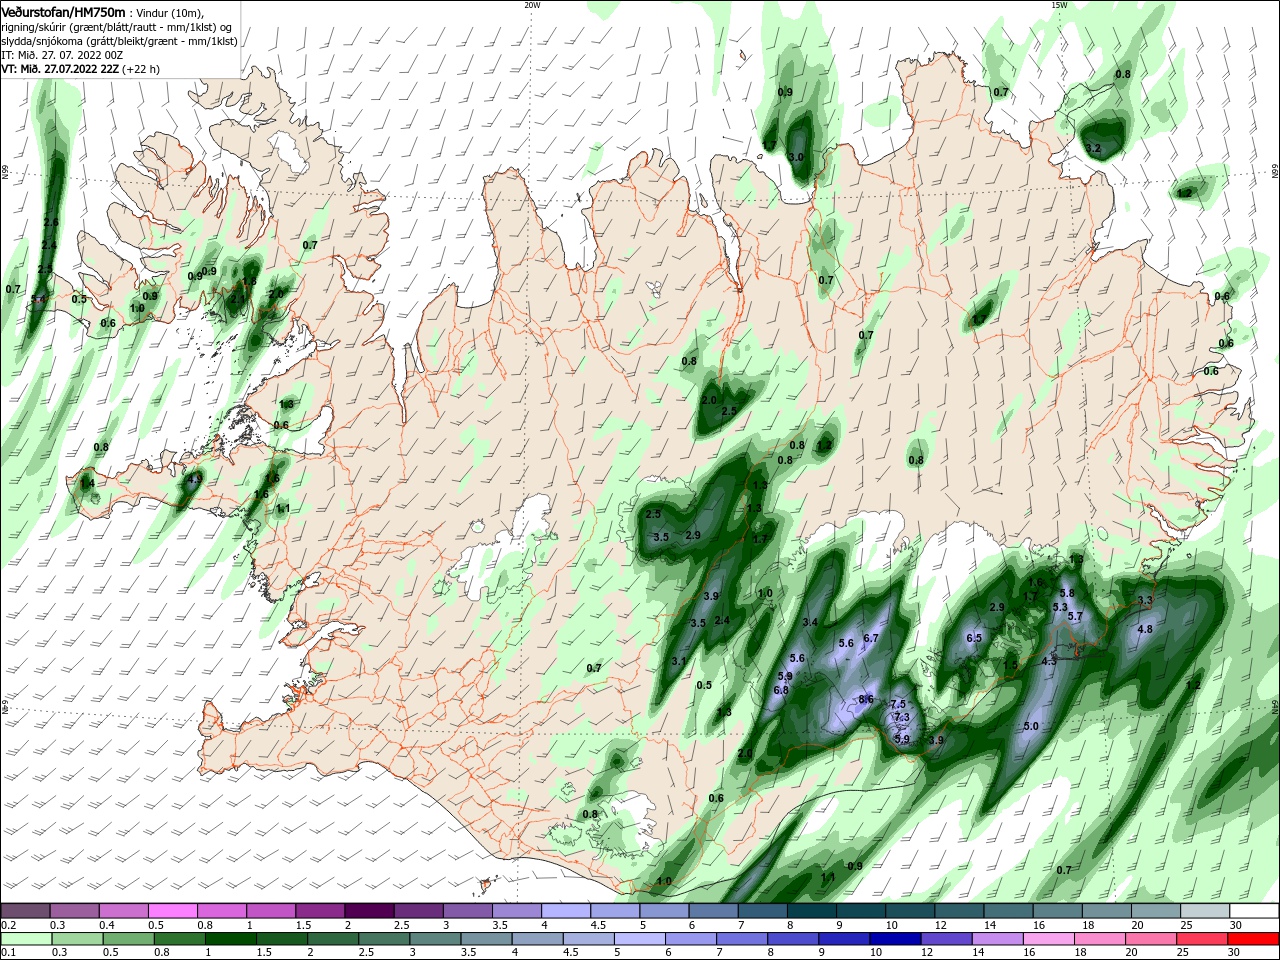Click the 'VT: Mið. 27.07.2022 22Z' line
This screenshot has height=960, width=1280.
point(61,69)
